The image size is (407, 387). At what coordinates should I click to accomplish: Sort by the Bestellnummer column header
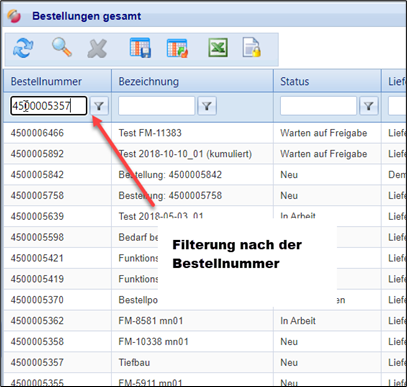tap(57, 81)
